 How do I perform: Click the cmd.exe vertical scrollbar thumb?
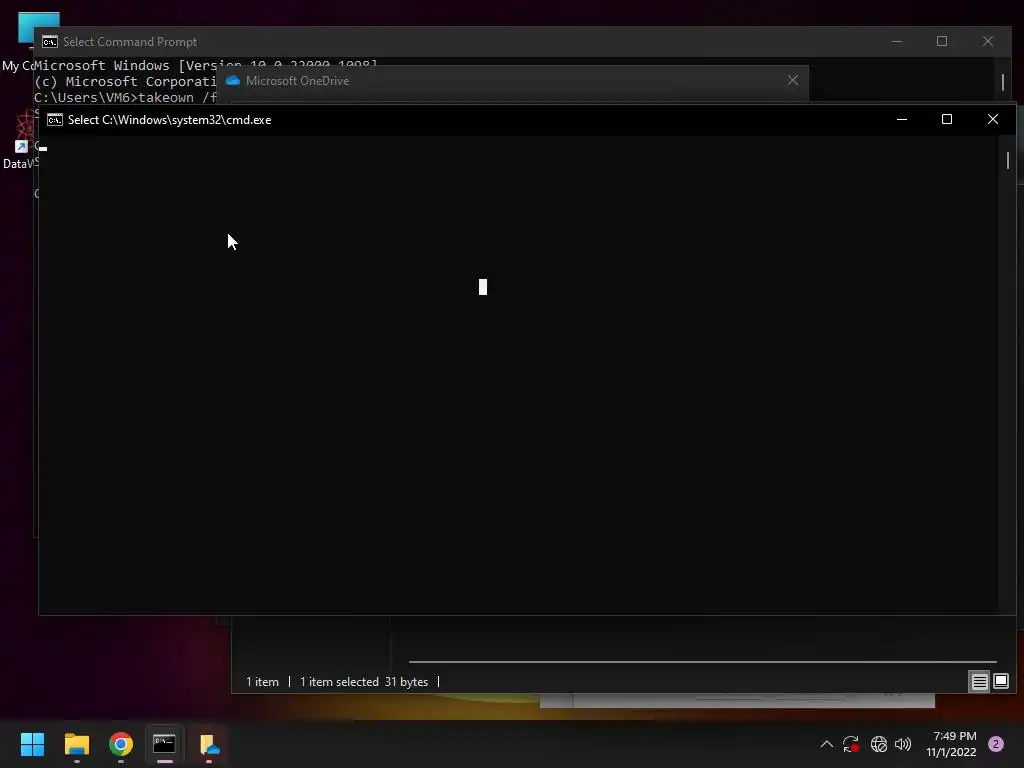tap(1008, 160)
